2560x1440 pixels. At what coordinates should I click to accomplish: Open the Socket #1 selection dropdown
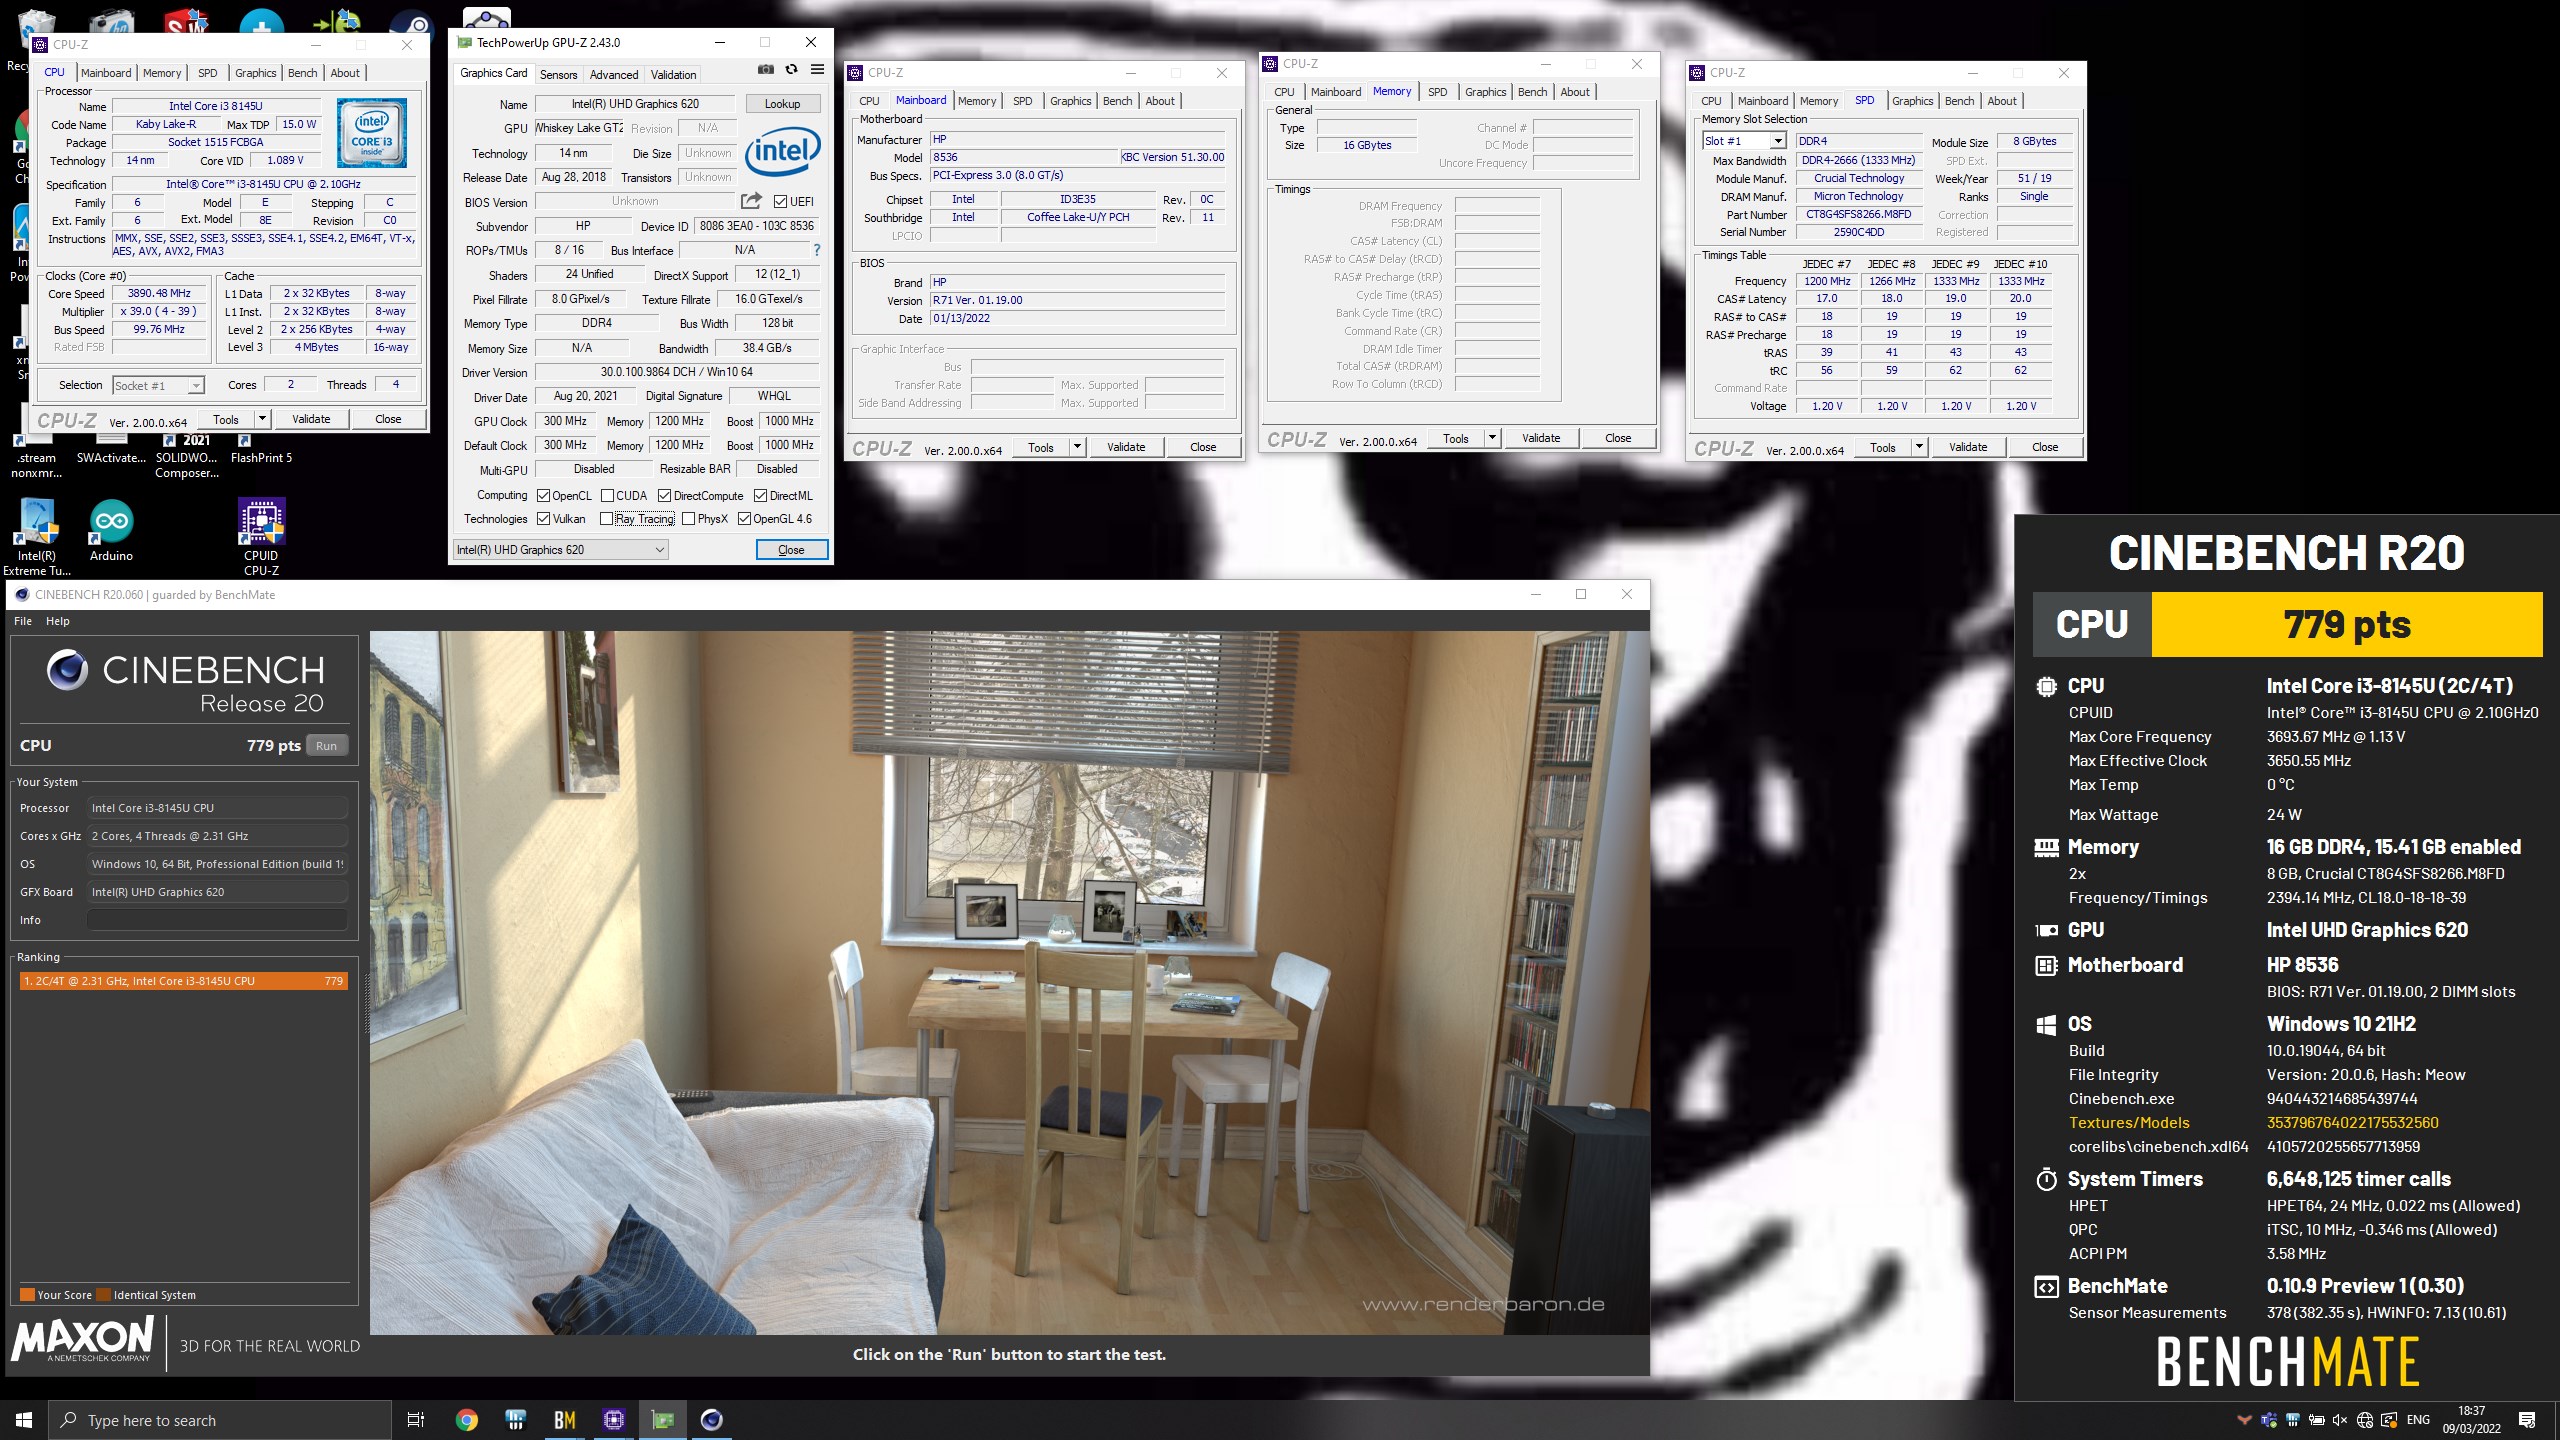tap(158, 385)
